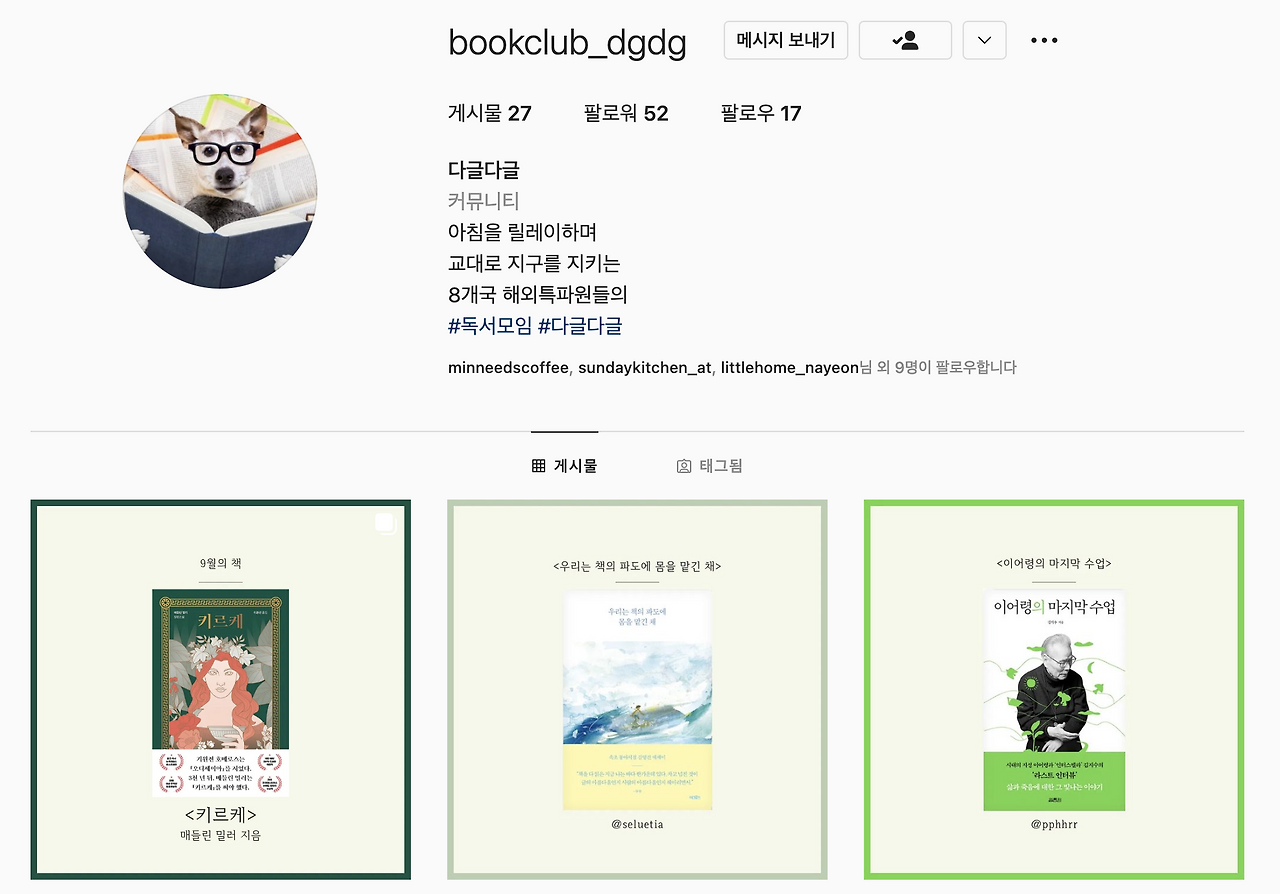The image size is (1280, 894).
Task: Open littlehome_nayeon follower profile link
Action: coord(790,368)
